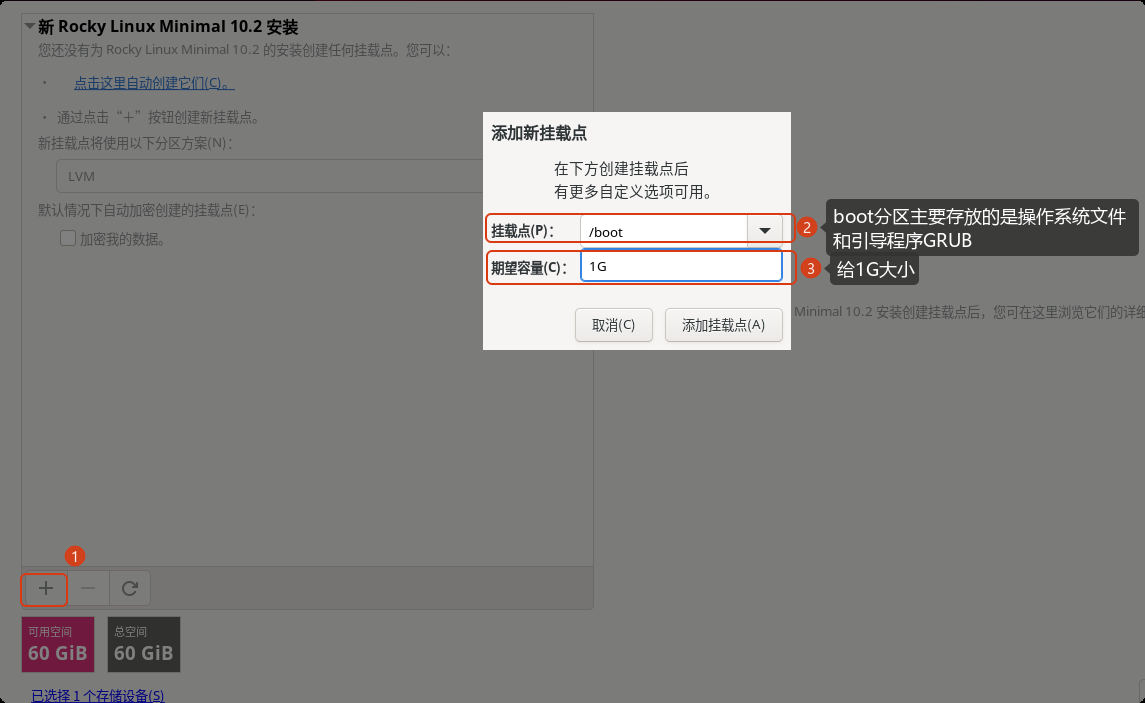The height and width of the screenshot is (703, 1145).
Task: Click the plus icon to add mount point
Action: [45, 588]
